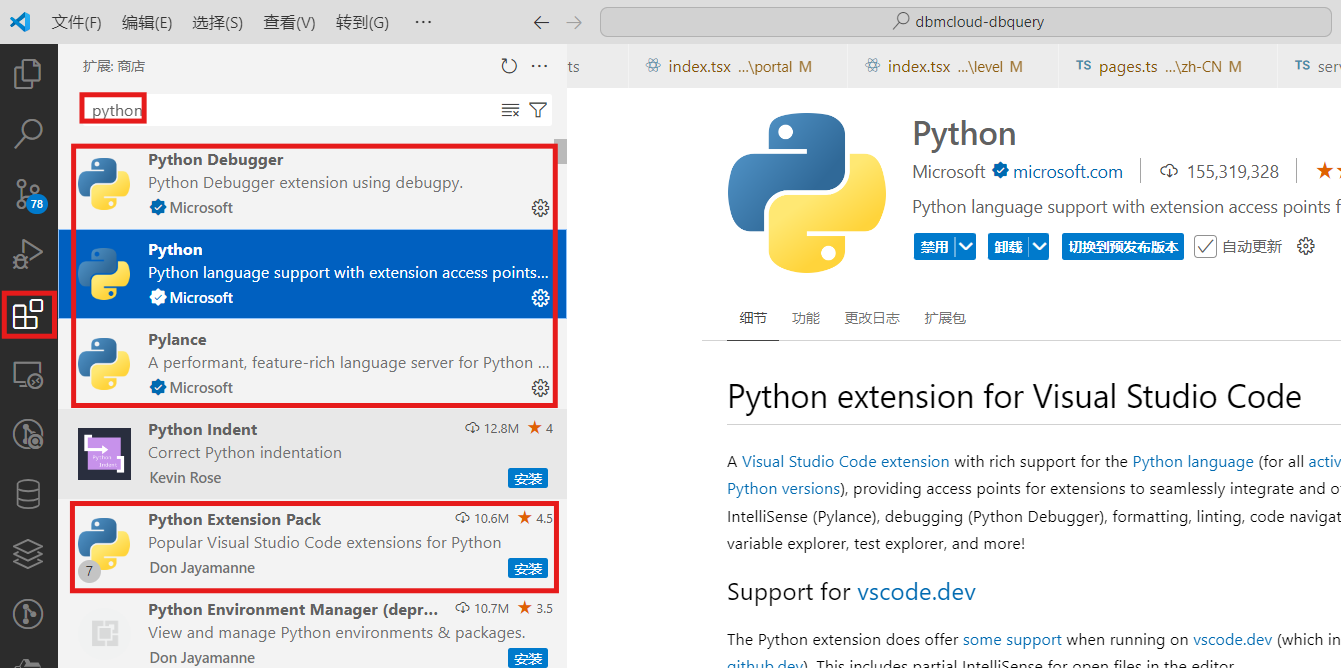Open Pylance manage gear
The image size is (1341, 668).
(x=540, y=388)
